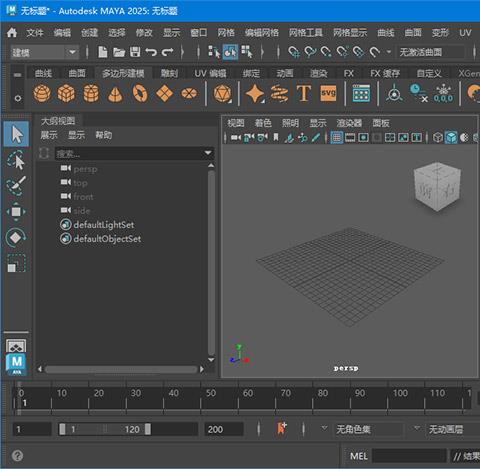Open a scene with the Open Folder icon
The image size is (480, 469).
[119, 52]
